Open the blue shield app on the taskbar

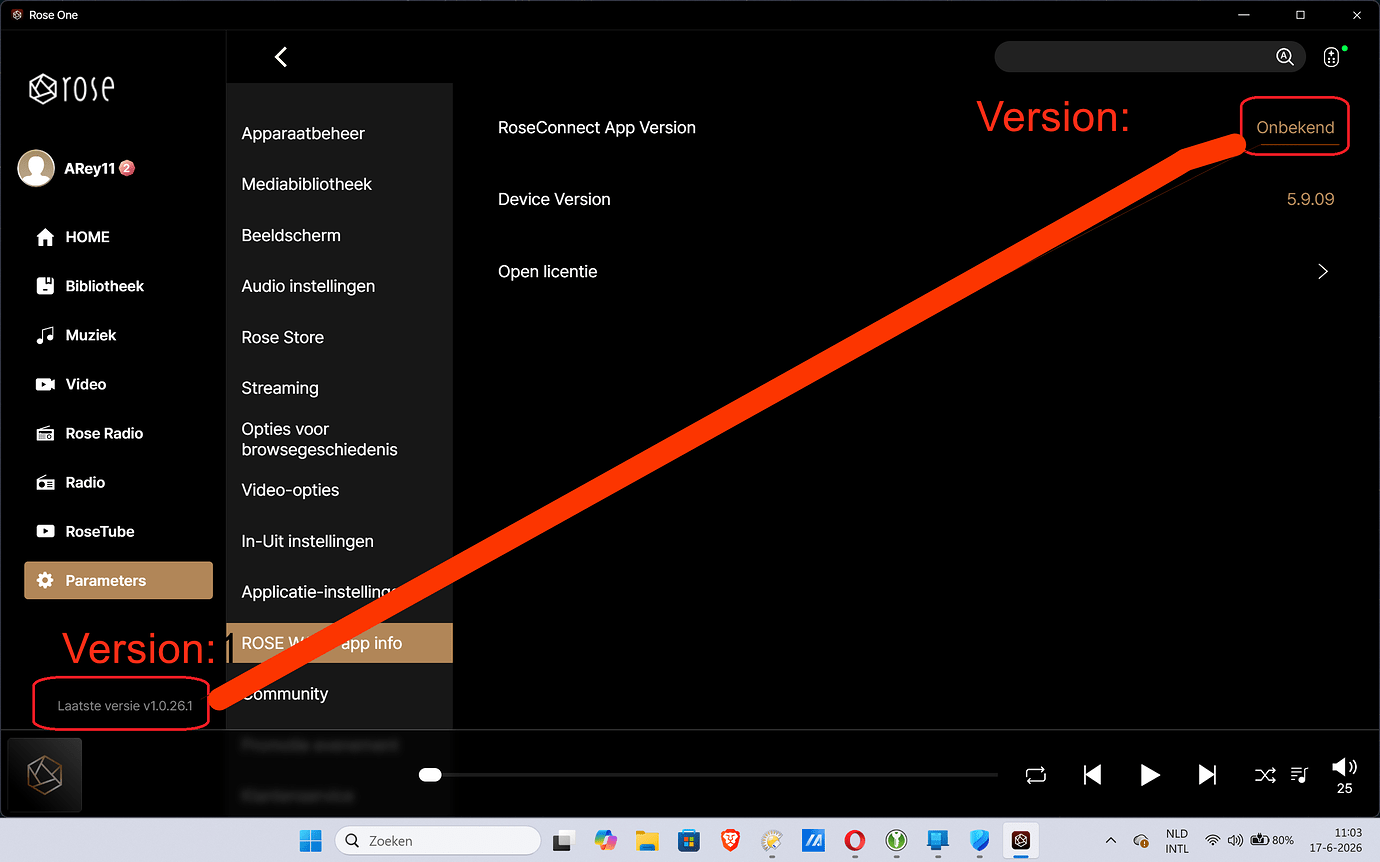979,841
